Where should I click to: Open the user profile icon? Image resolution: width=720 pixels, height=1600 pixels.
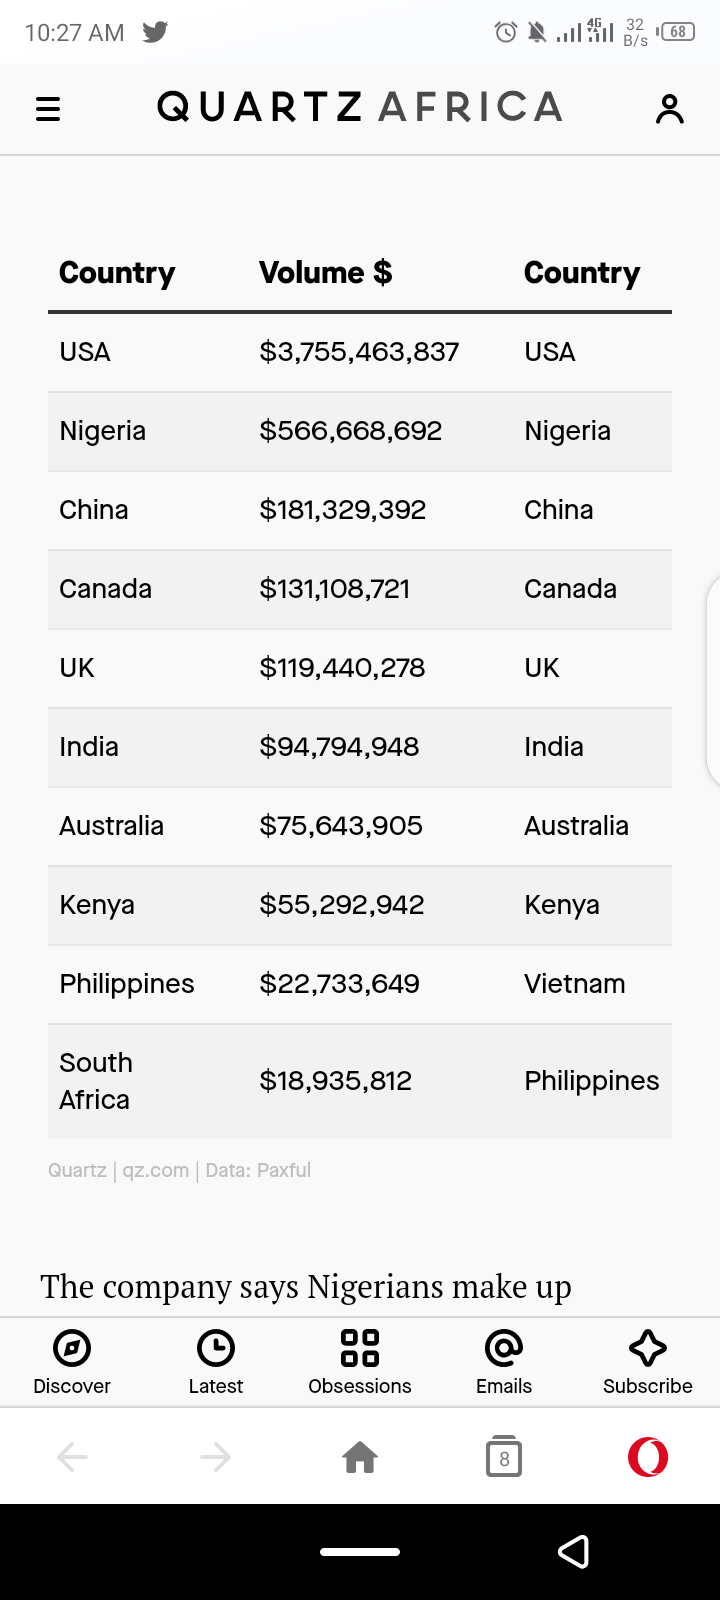pyautogui.click(x=669, y=109)
